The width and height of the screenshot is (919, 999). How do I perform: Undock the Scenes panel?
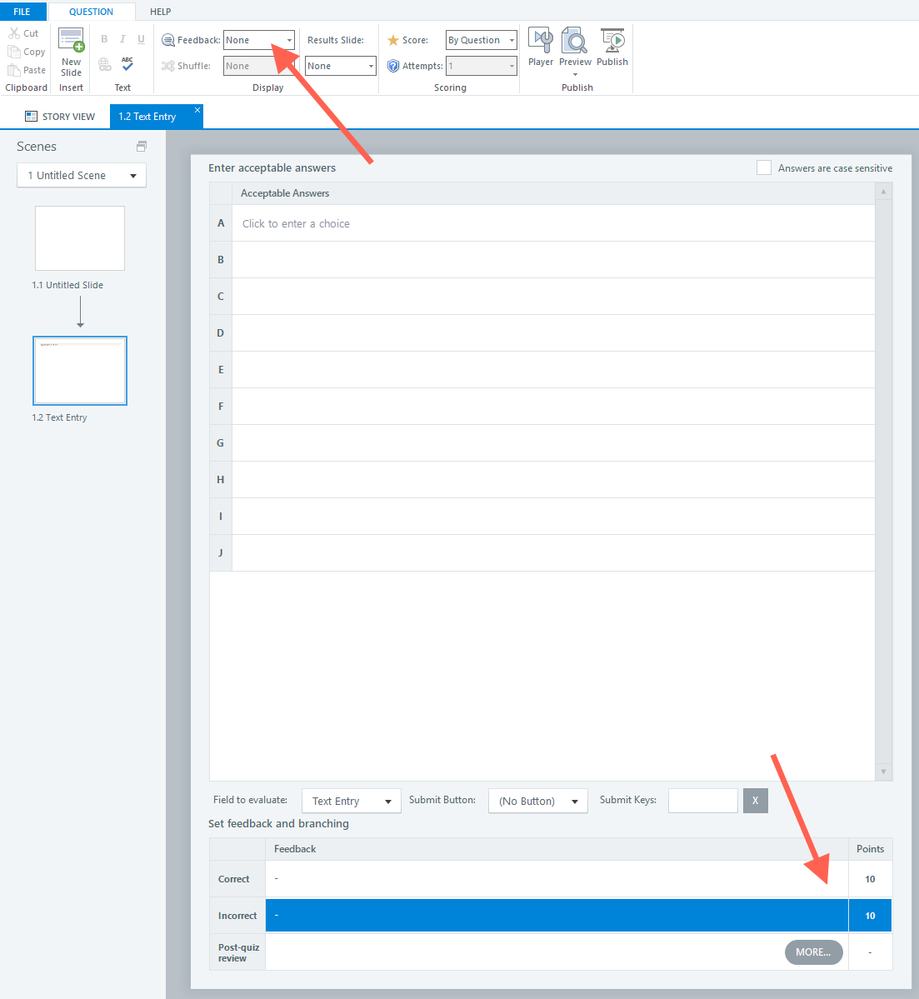[141, 147]
